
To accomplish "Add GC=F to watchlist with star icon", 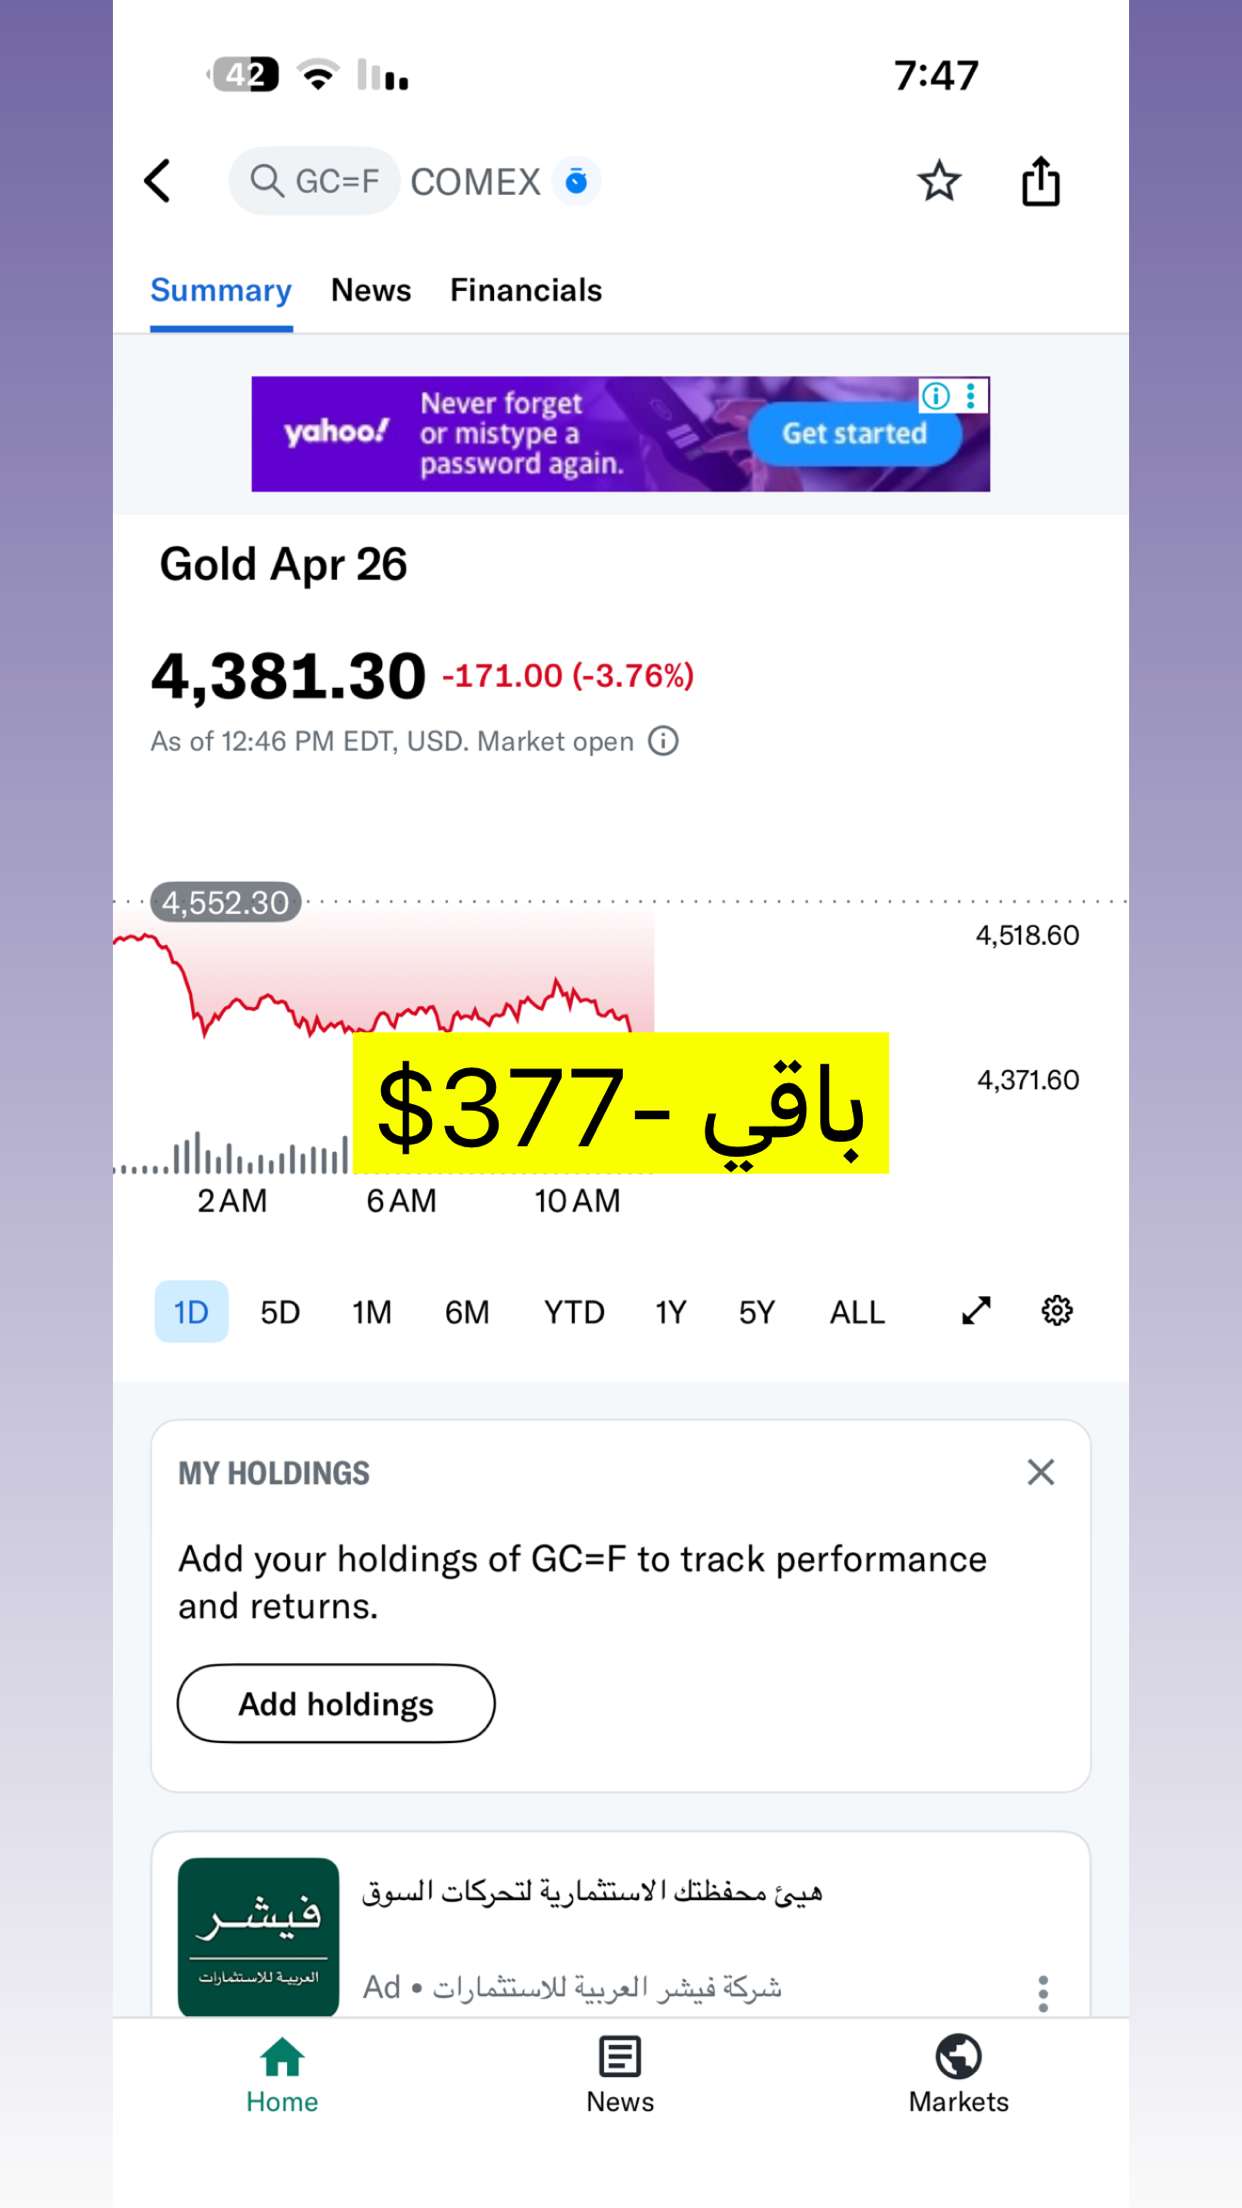I will 939,181.
